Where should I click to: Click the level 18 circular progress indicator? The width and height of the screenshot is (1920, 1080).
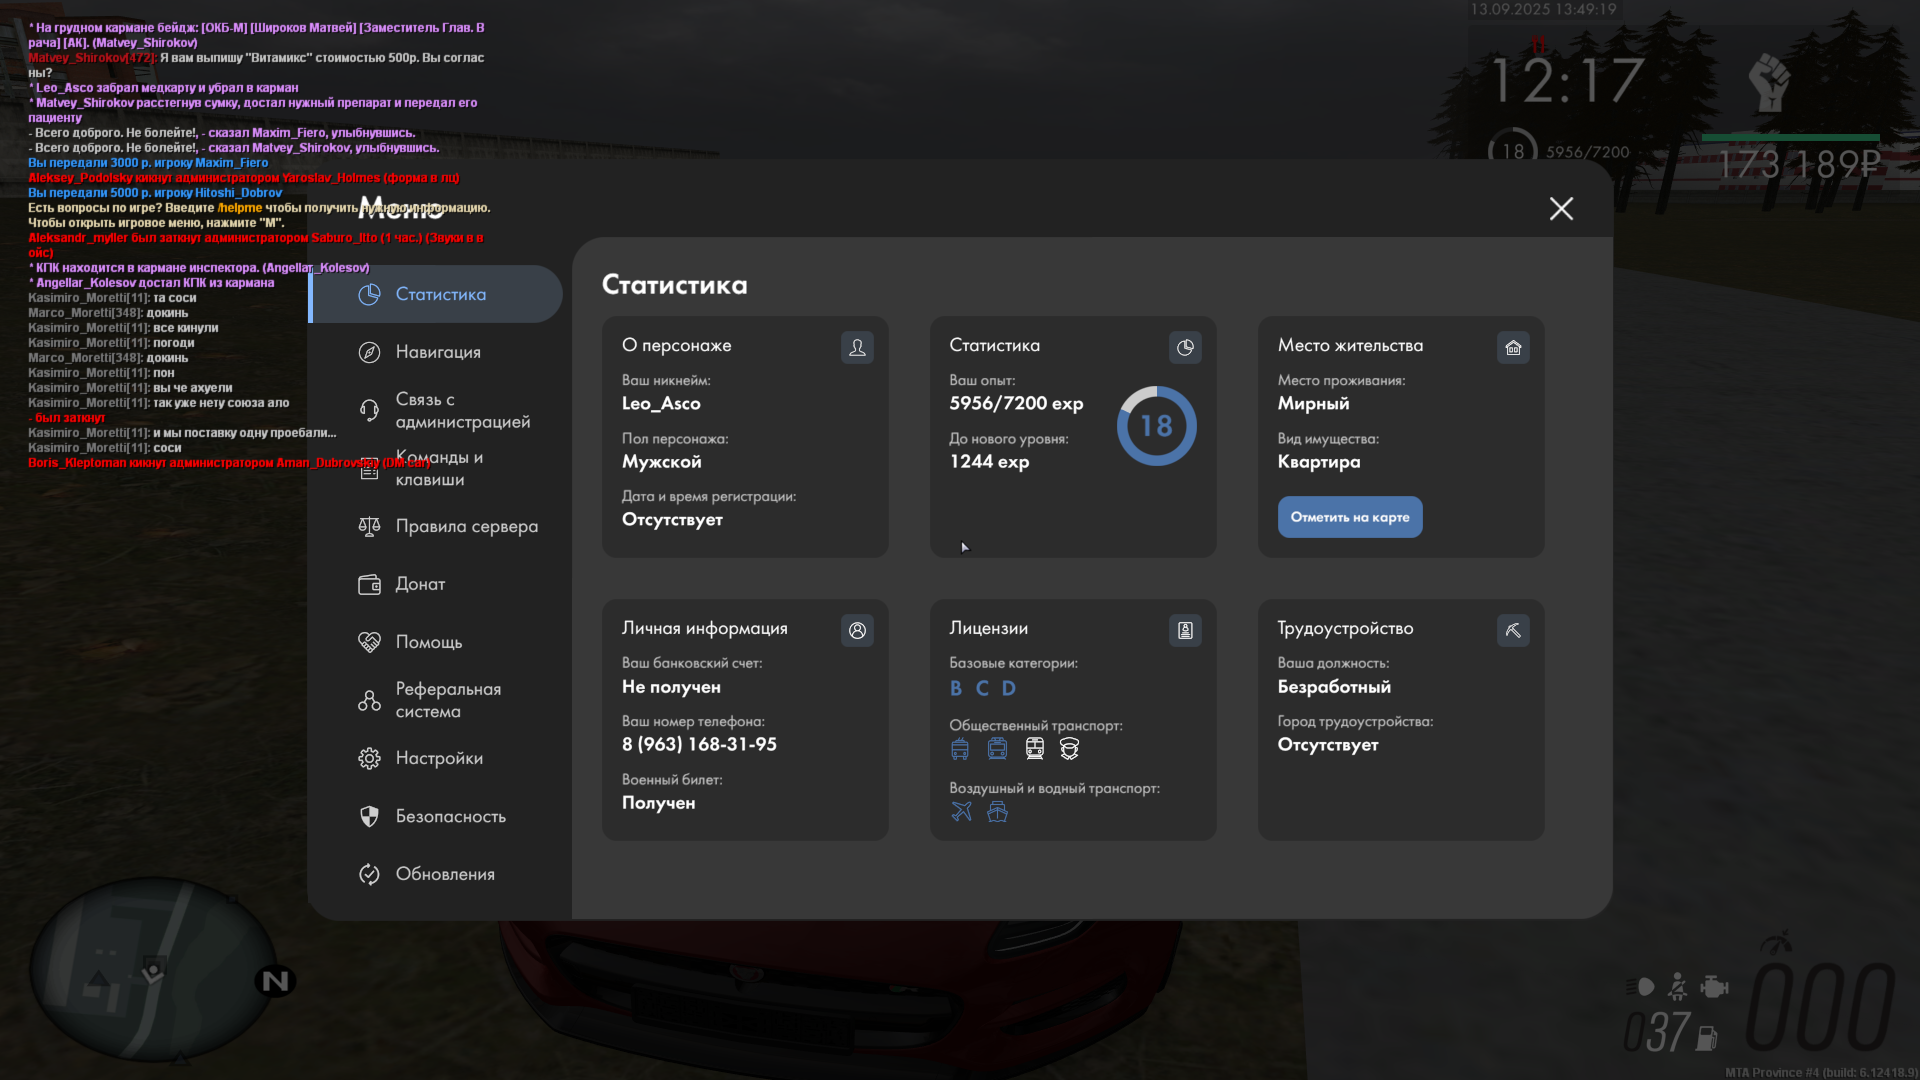(1156, 426)
